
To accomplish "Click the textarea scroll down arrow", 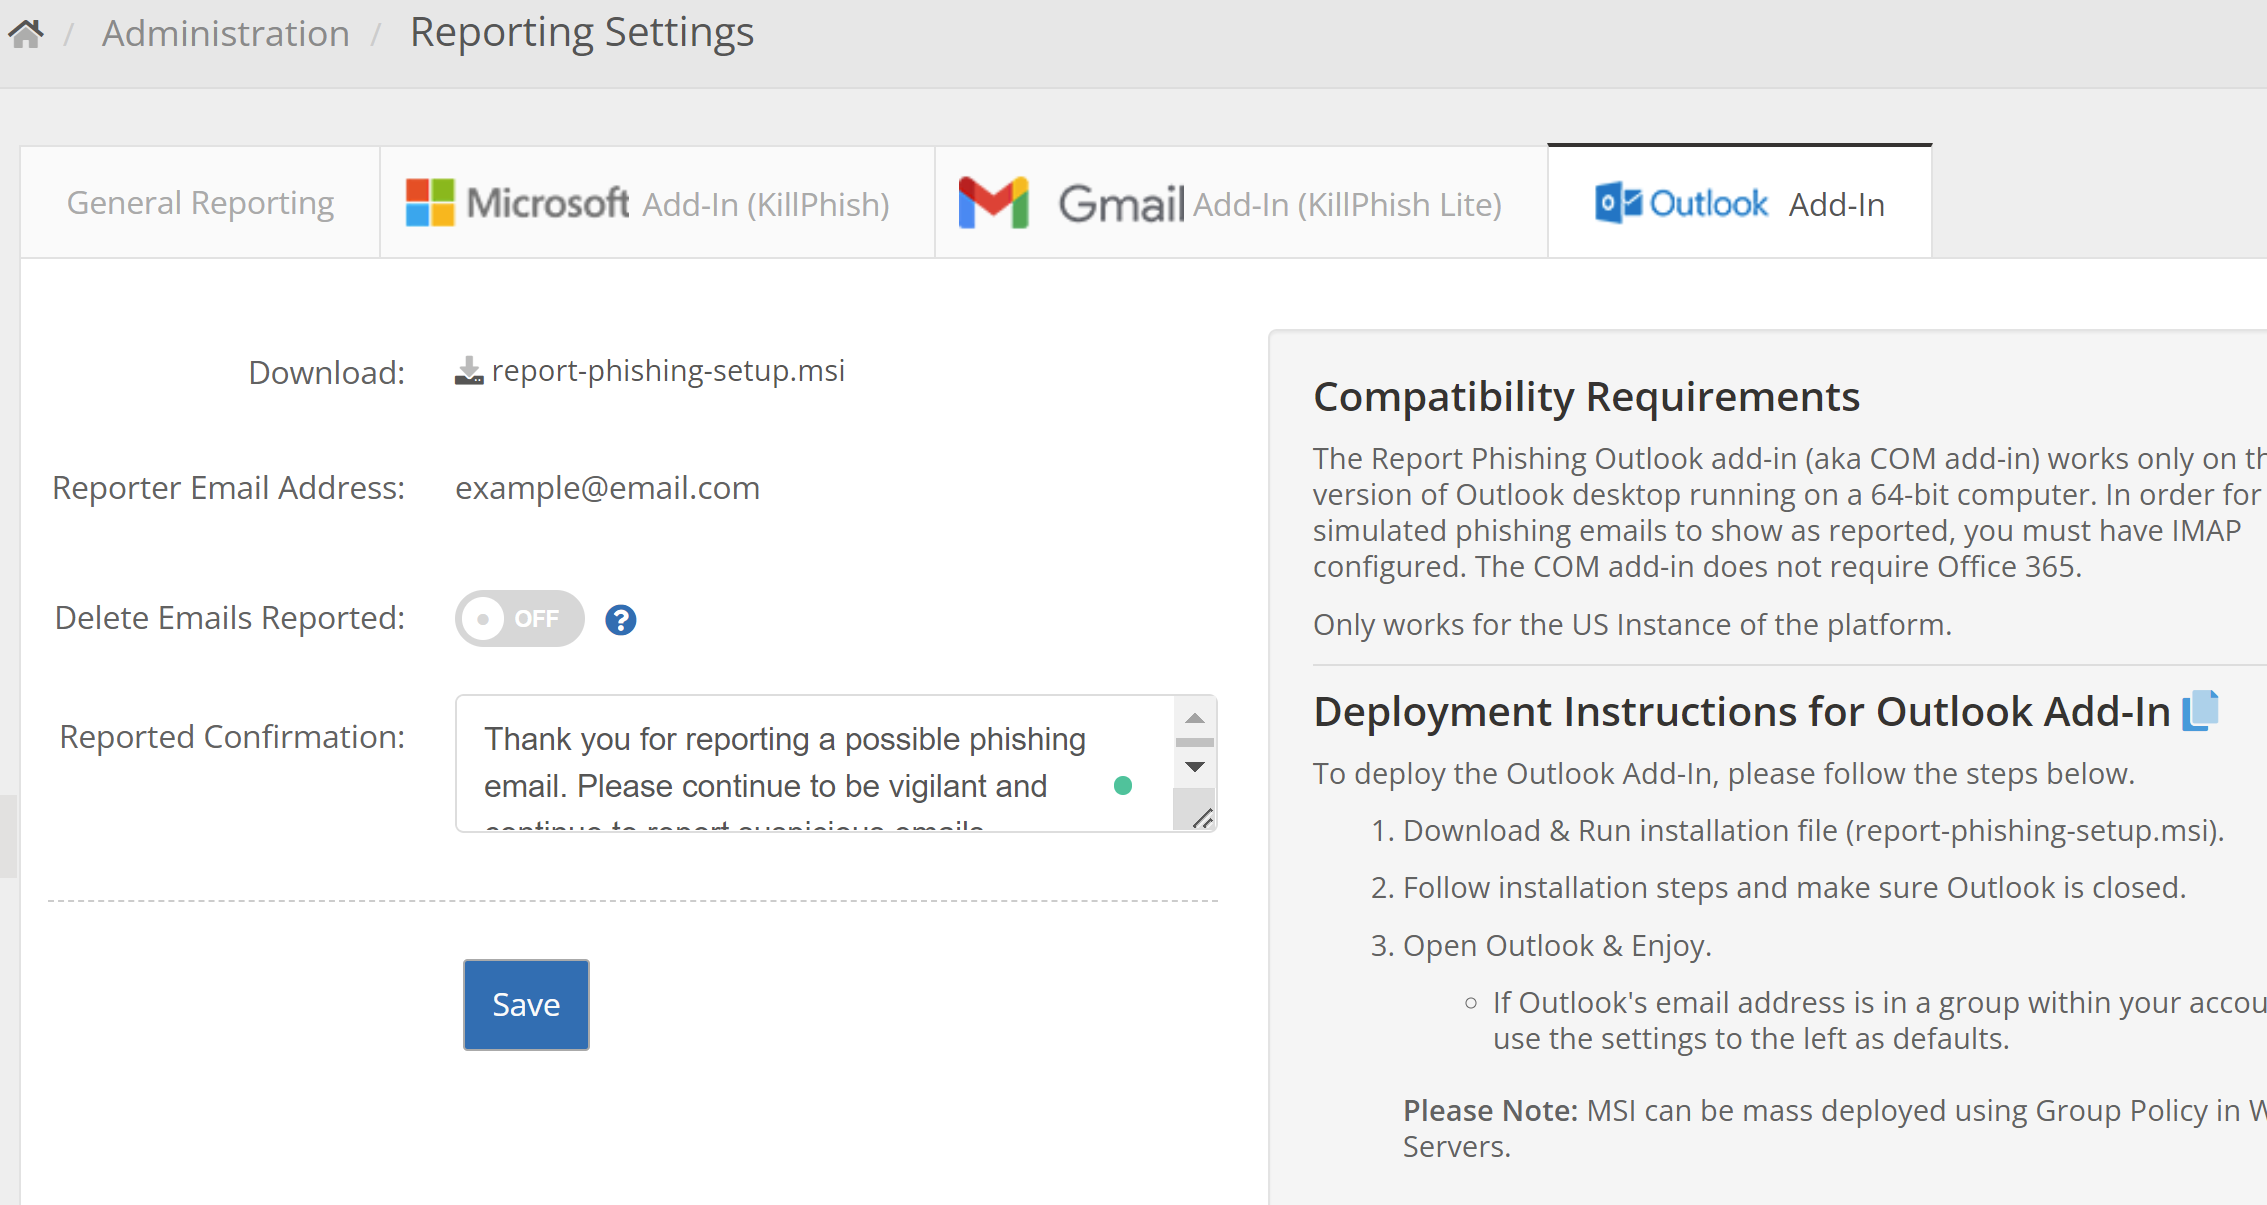I will [1194, 767].
